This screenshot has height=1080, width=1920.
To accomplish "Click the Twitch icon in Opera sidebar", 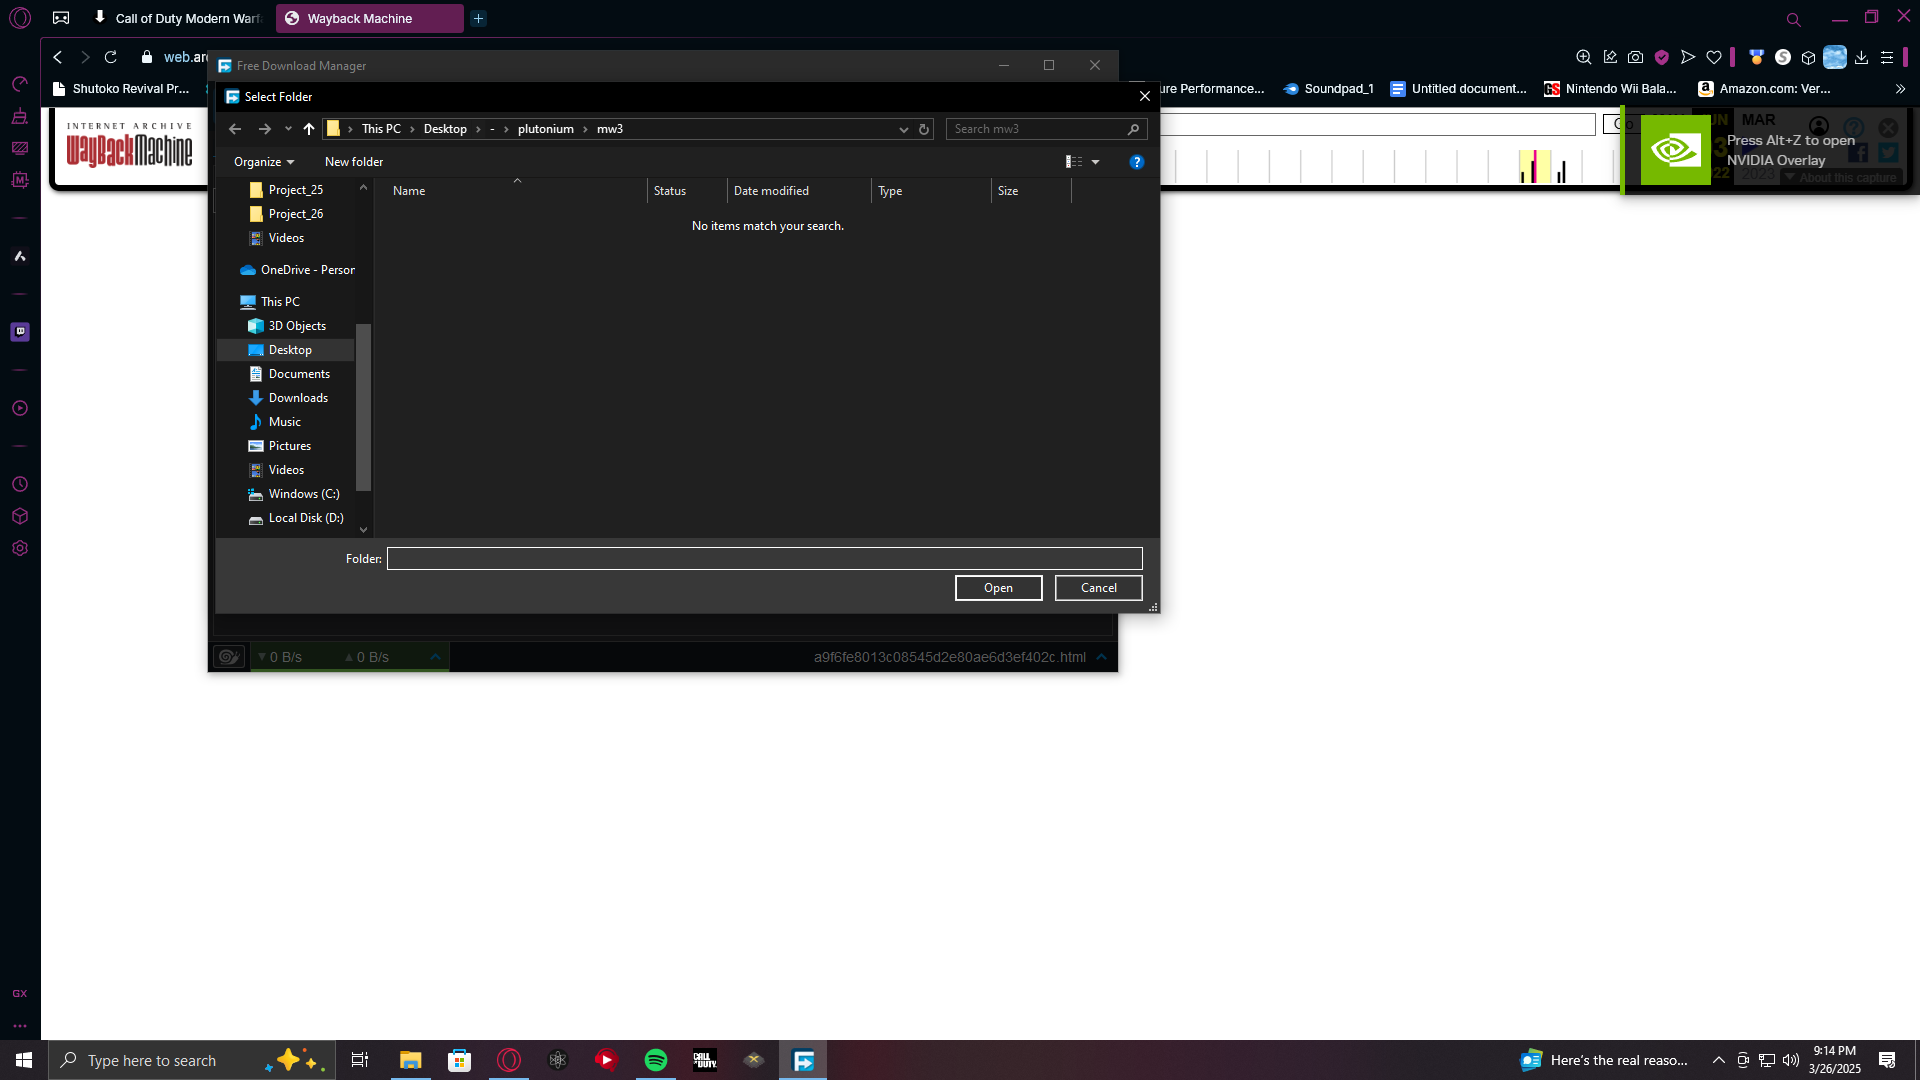I will [x=20, y=332].
